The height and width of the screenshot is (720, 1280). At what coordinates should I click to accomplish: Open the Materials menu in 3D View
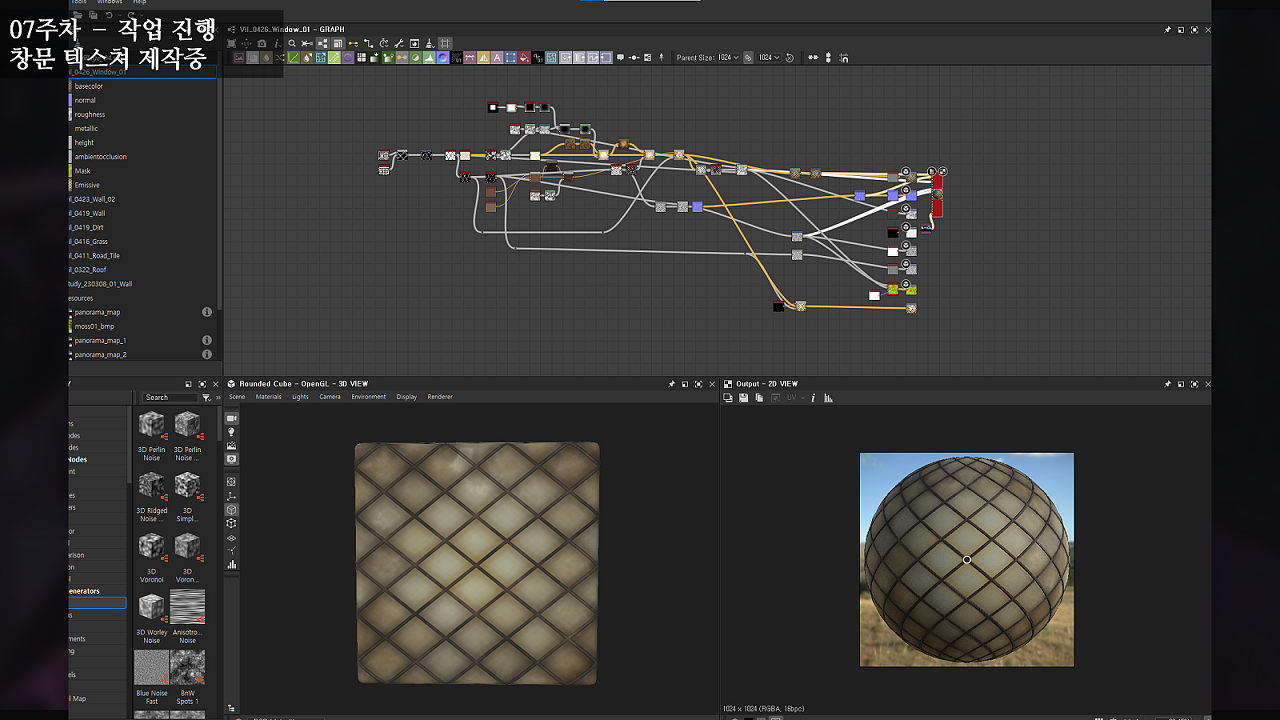pos(268,397)
